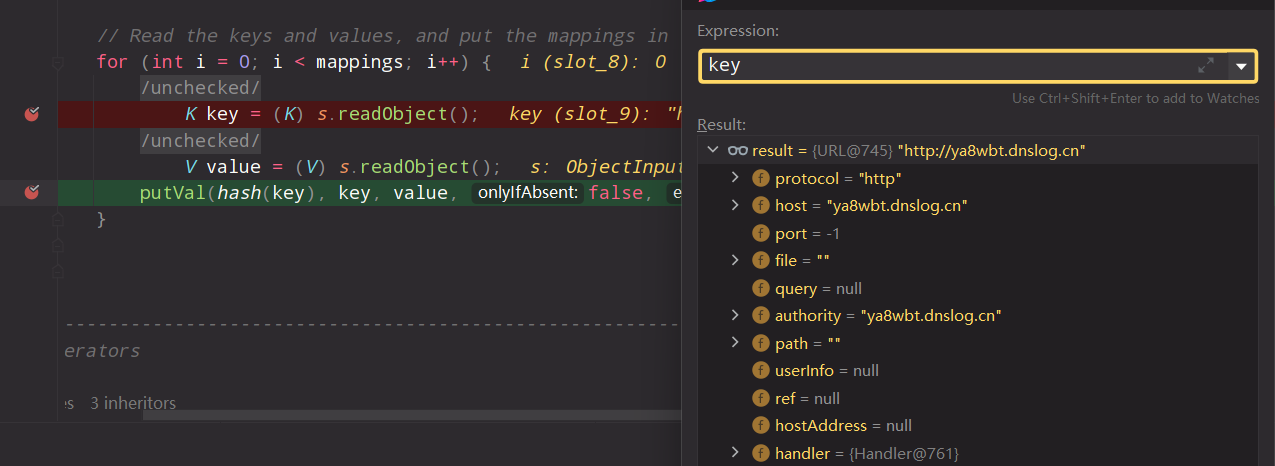Collapse the result URL@745 tree node
Image resolution: width=1275 pixels, height=466 pixels.
click(713, 150)
